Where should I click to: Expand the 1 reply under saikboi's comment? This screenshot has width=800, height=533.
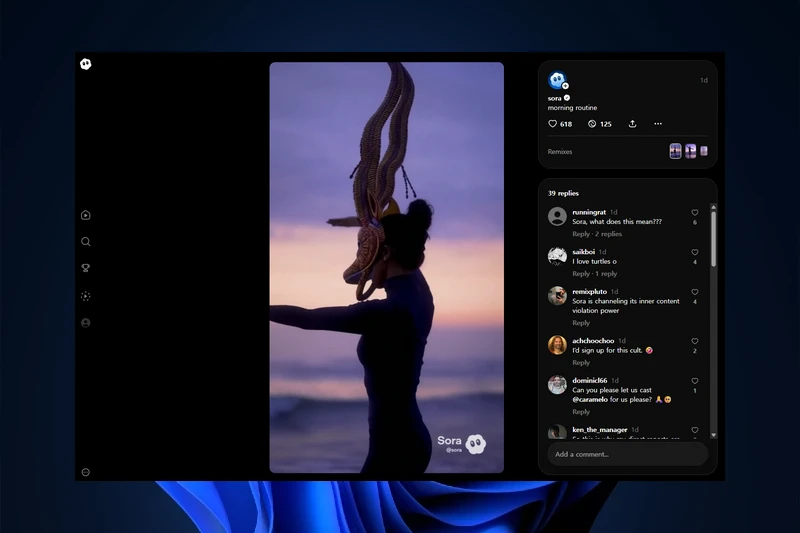coord(608,274)
